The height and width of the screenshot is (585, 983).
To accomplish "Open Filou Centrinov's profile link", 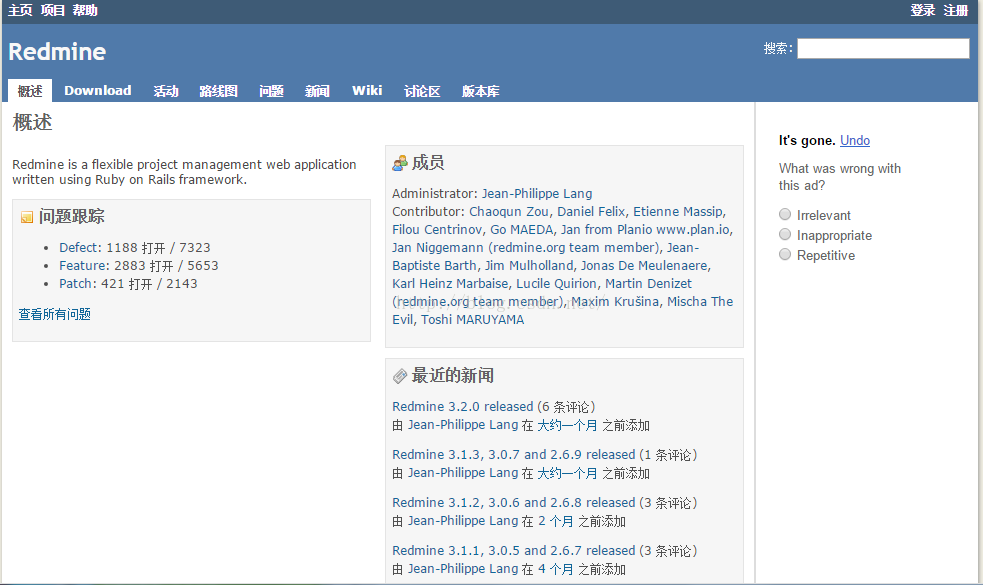I will pos(437,230).
